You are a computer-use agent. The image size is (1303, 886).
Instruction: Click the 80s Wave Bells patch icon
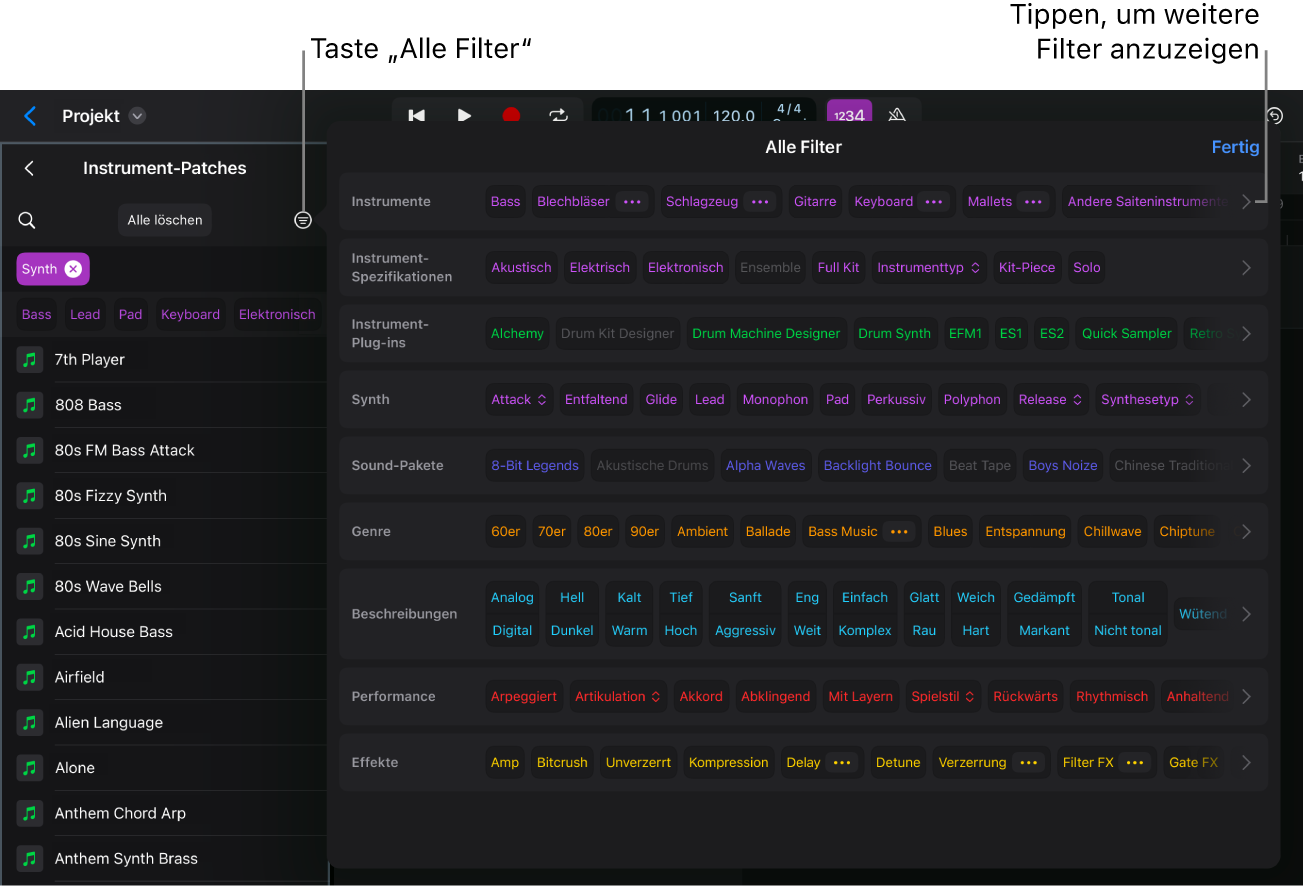[x=30, y=586]
